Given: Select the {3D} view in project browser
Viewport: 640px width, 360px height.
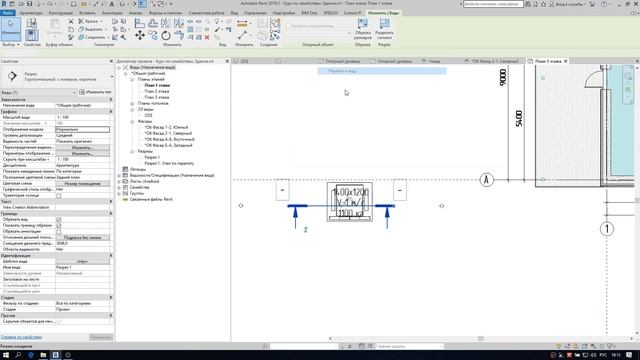Looking at the screenshot, I should pyautogui.click(x=148, y=116).
